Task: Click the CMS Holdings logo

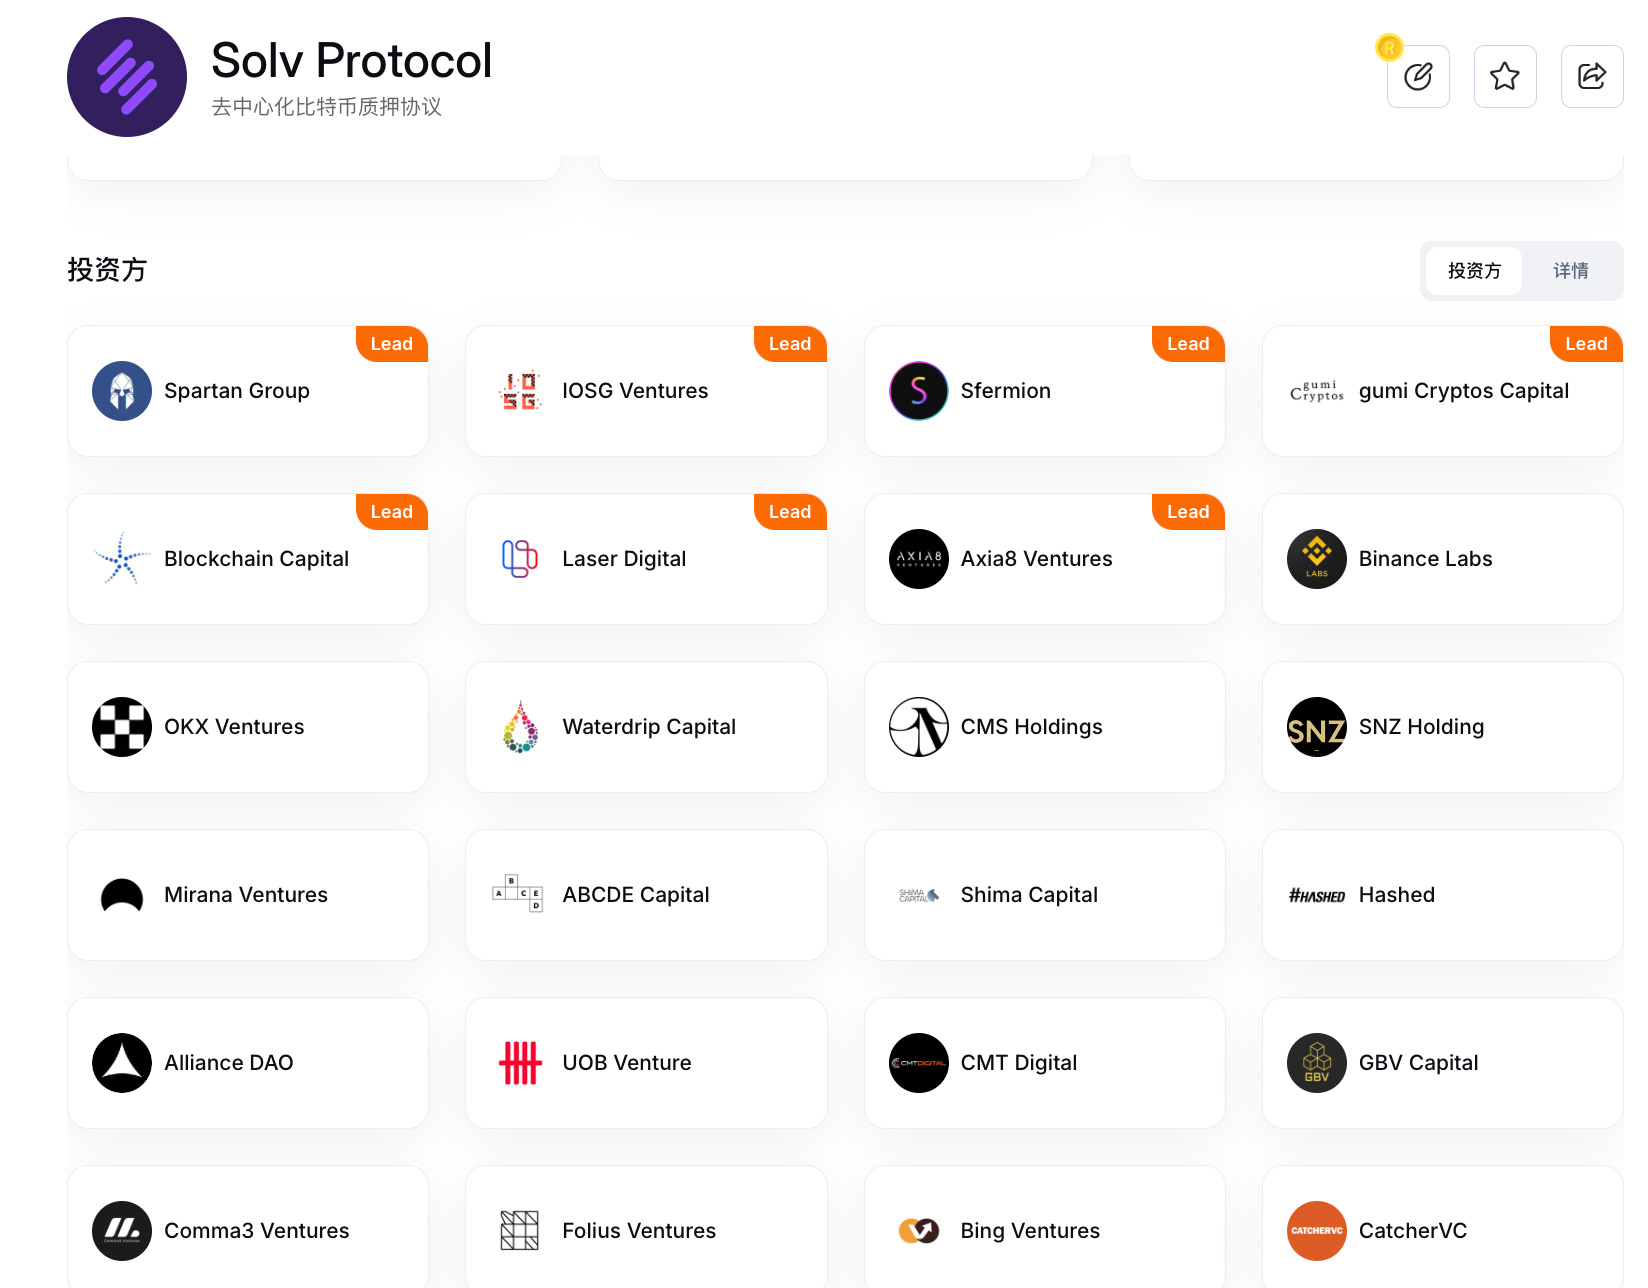Action: pos(919,727)
